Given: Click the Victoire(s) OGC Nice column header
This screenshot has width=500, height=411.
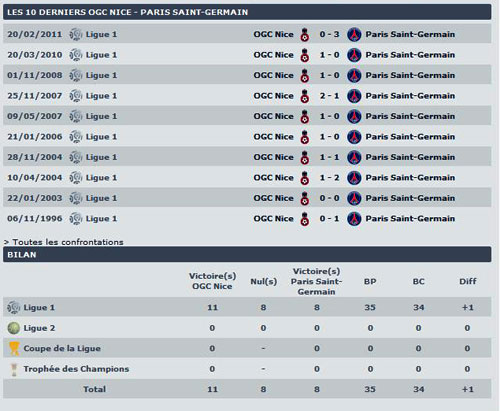Looking at the screenshot, I should pyautogui.click(x=212, y=281).
